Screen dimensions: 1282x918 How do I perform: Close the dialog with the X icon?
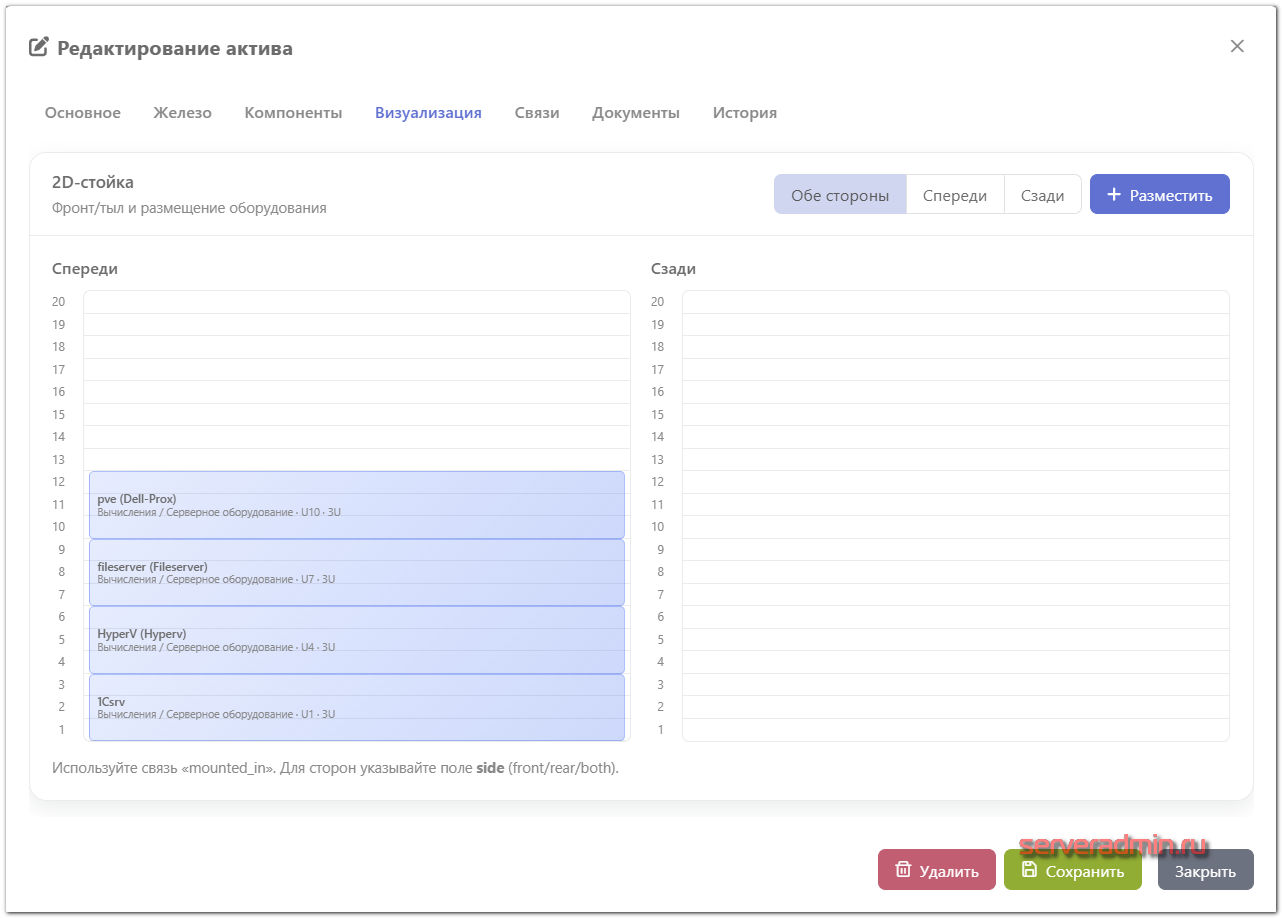point(1237,46)
